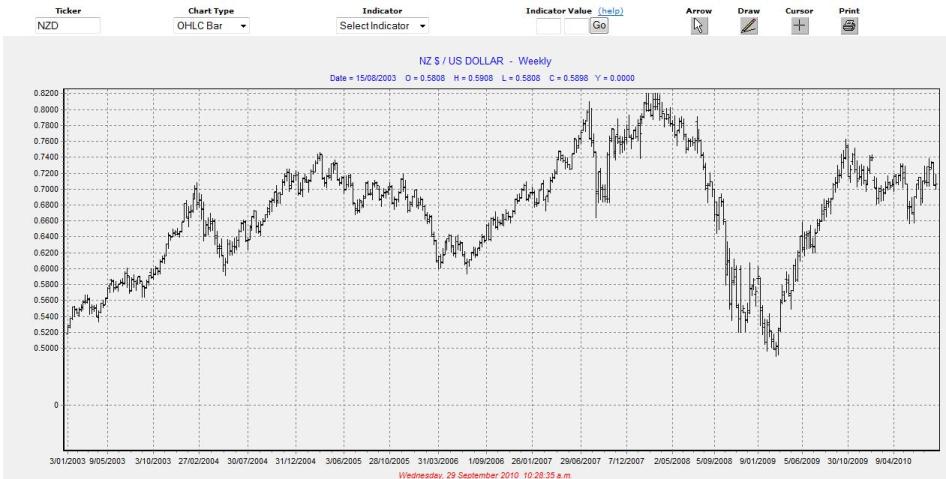Expand the Select Indicator dropdown
946x479 pixels.
click(383, 26)
